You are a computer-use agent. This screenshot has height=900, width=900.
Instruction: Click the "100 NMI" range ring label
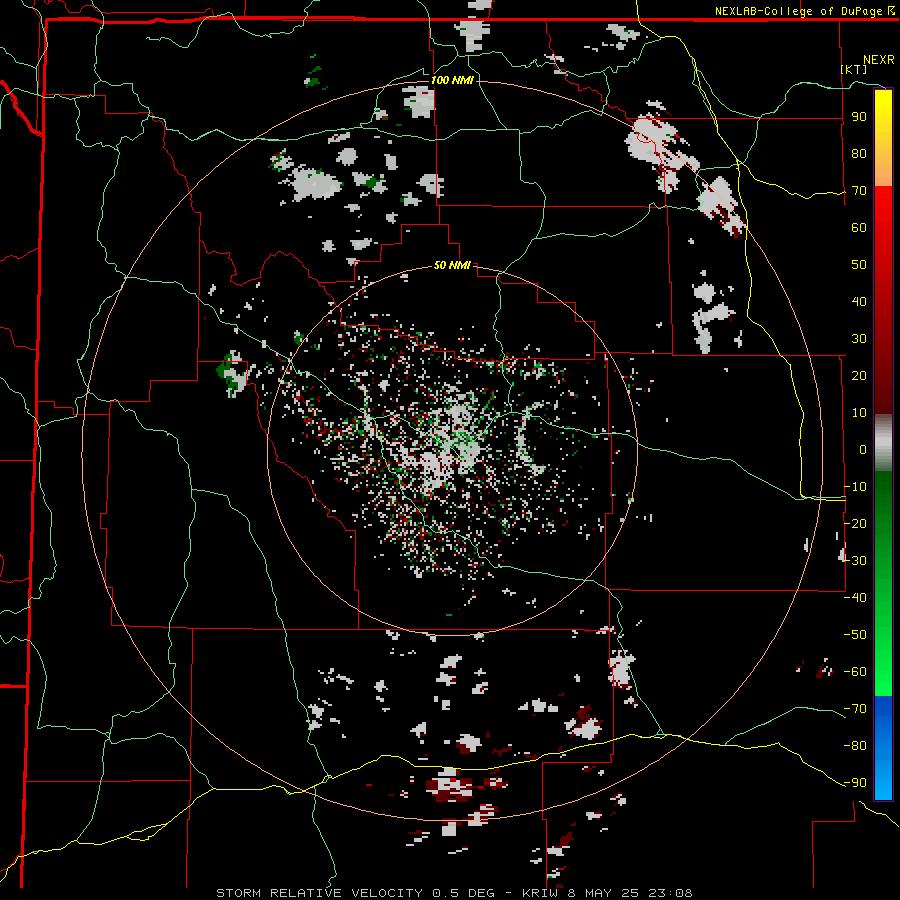(452, 80)
